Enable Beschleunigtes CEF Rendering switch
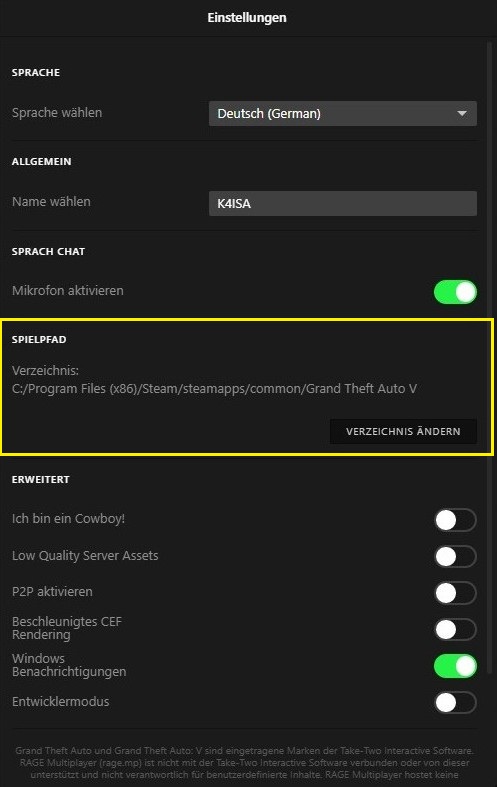497x787 pixels. [455, 629]
